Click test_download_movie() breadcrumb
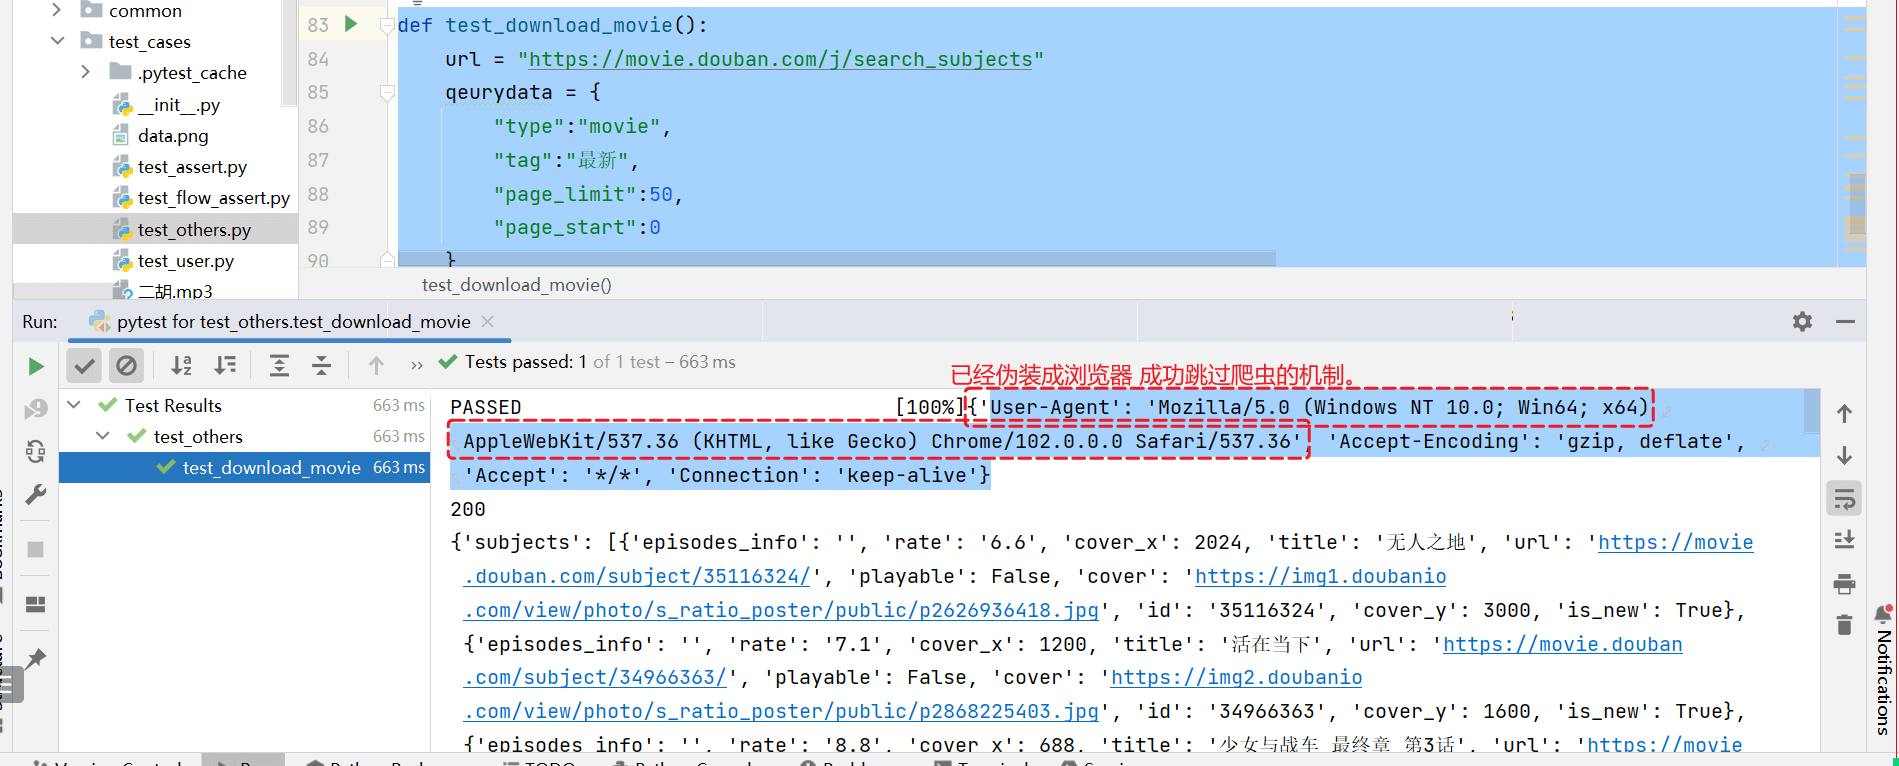This screenshot has width=1899, height=766. click(x=517, y=285)
